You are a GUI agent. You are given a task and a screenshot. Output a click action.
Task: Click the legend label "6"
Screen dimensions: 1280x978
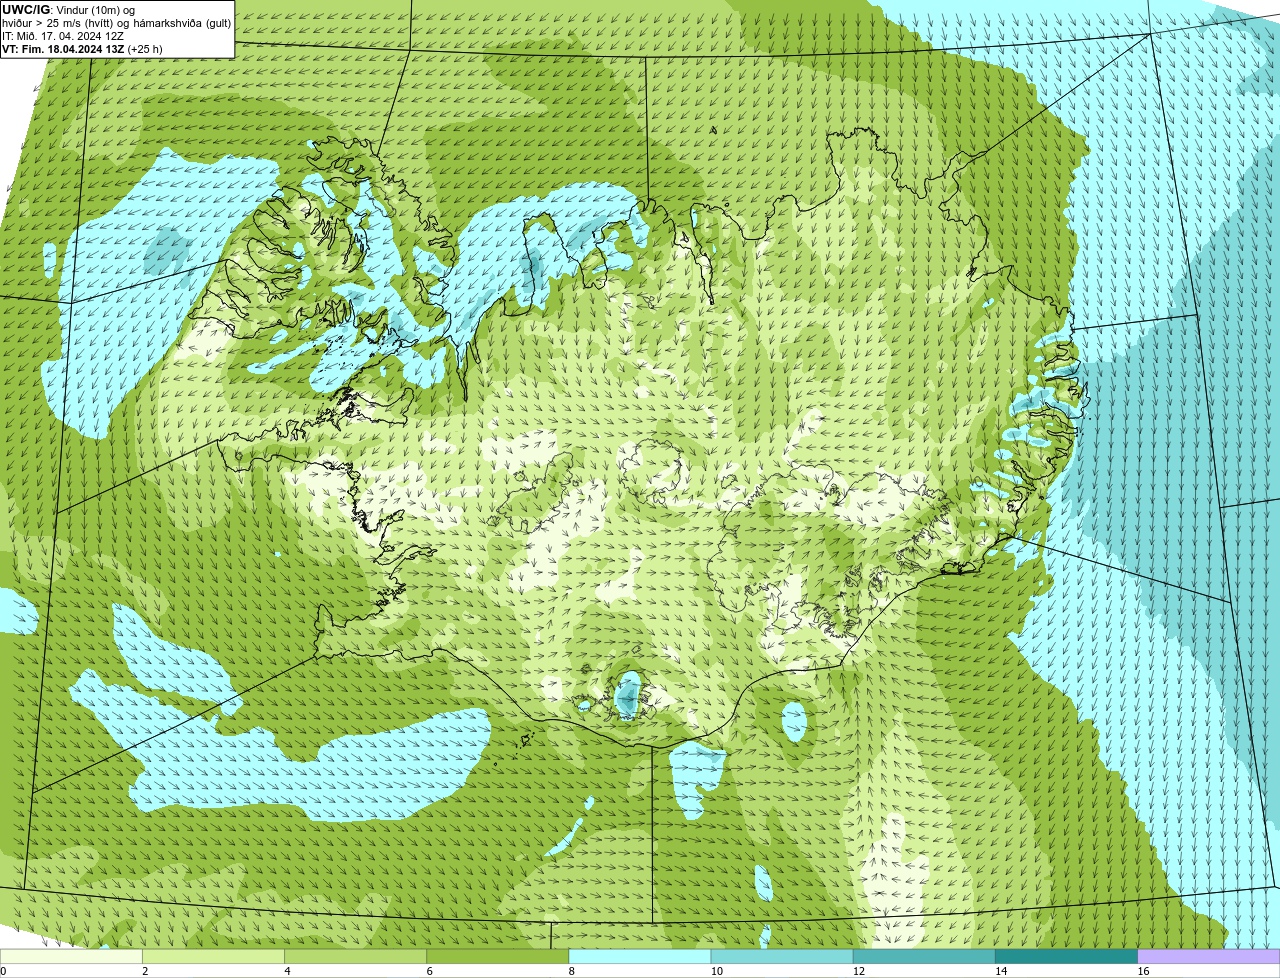pyautogui.click(x=429, y=971)
